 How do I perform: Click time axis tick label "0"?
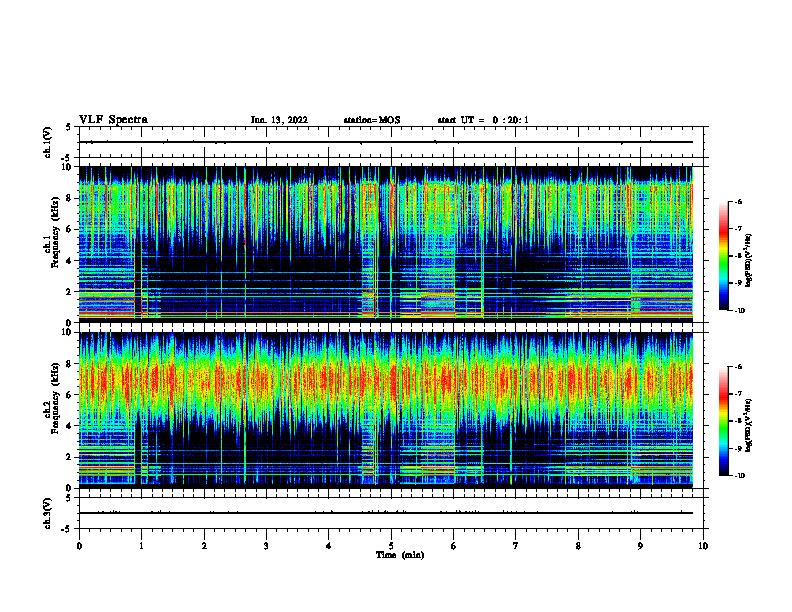[79, 546]
